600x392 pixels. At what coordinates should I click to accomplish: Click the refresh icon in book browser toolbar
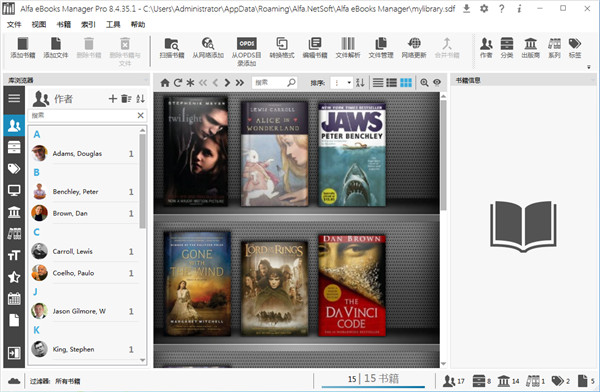click(178, 82)
